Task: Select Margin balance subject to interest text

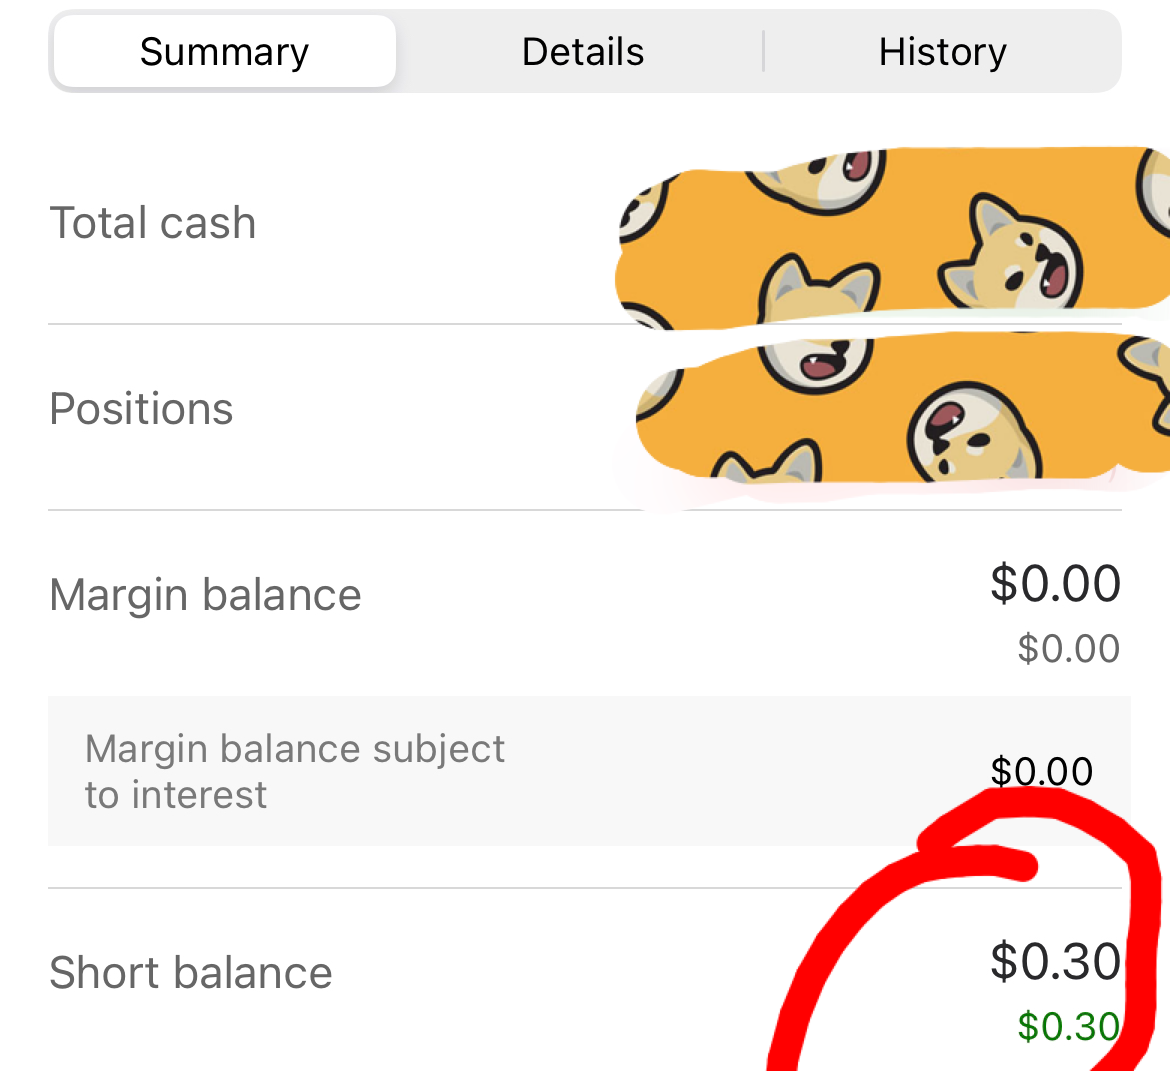Action: pyautogui.click(x=295, y=771)
